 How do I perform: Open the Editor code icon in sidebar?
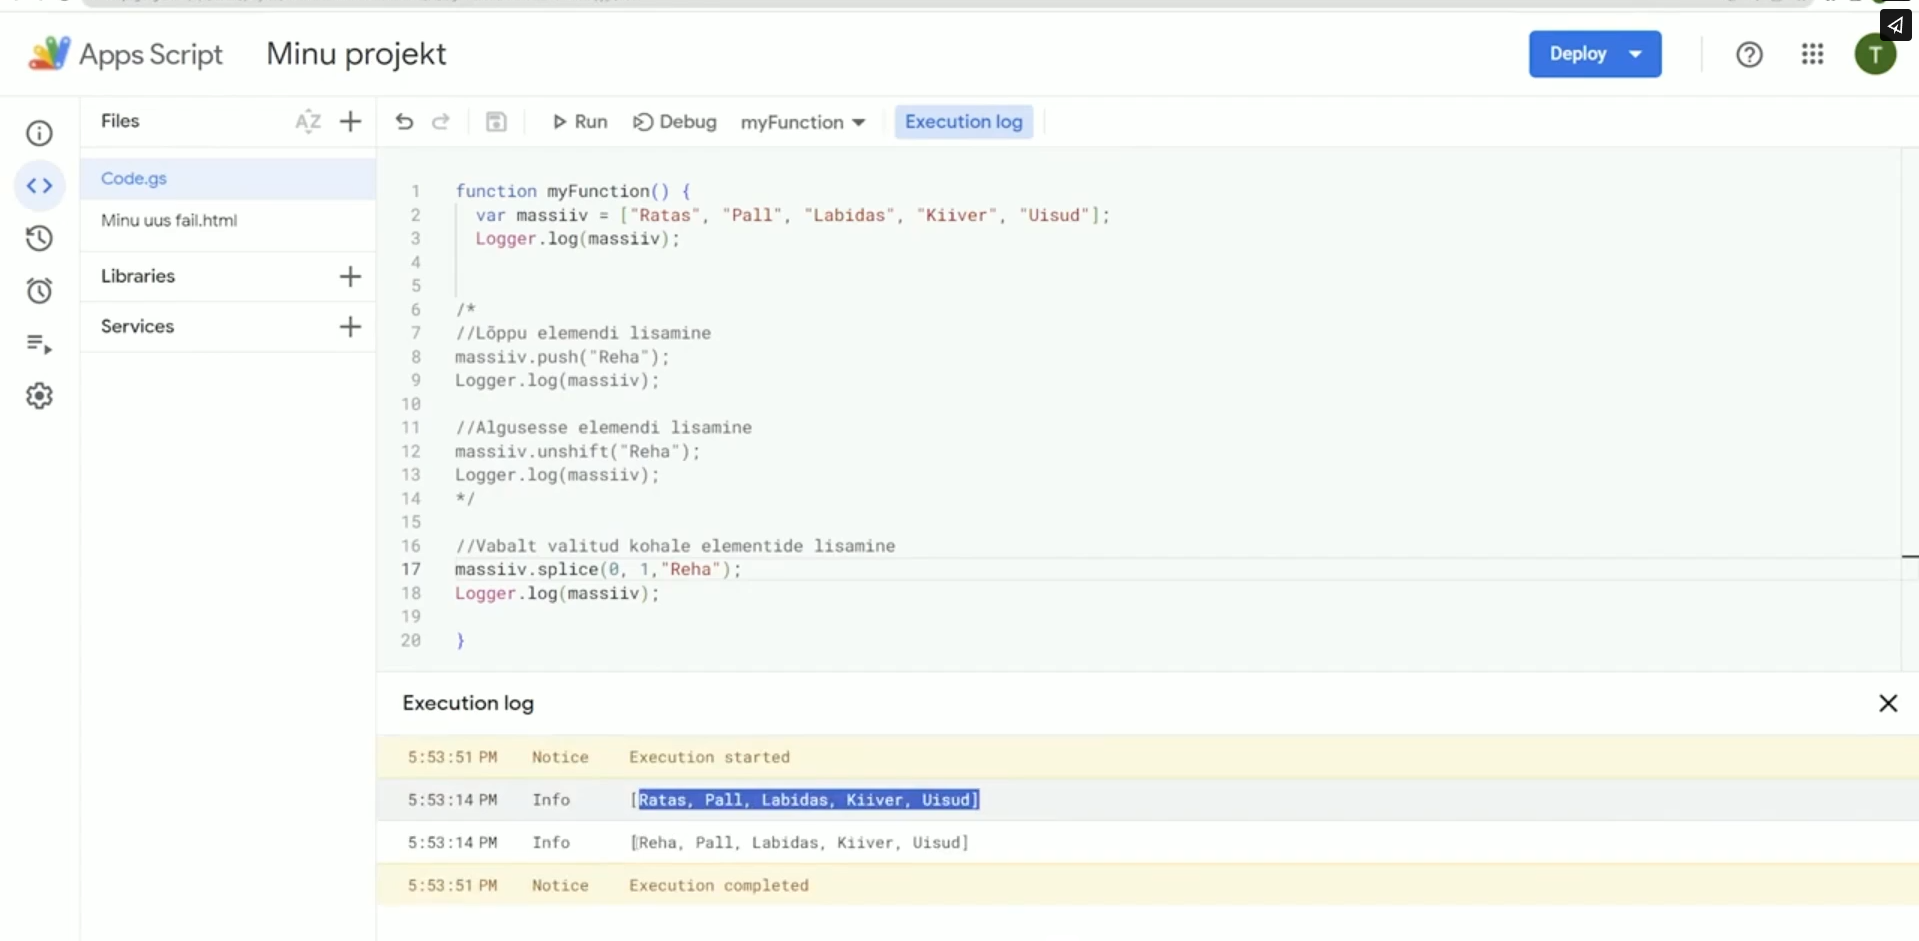39,185
